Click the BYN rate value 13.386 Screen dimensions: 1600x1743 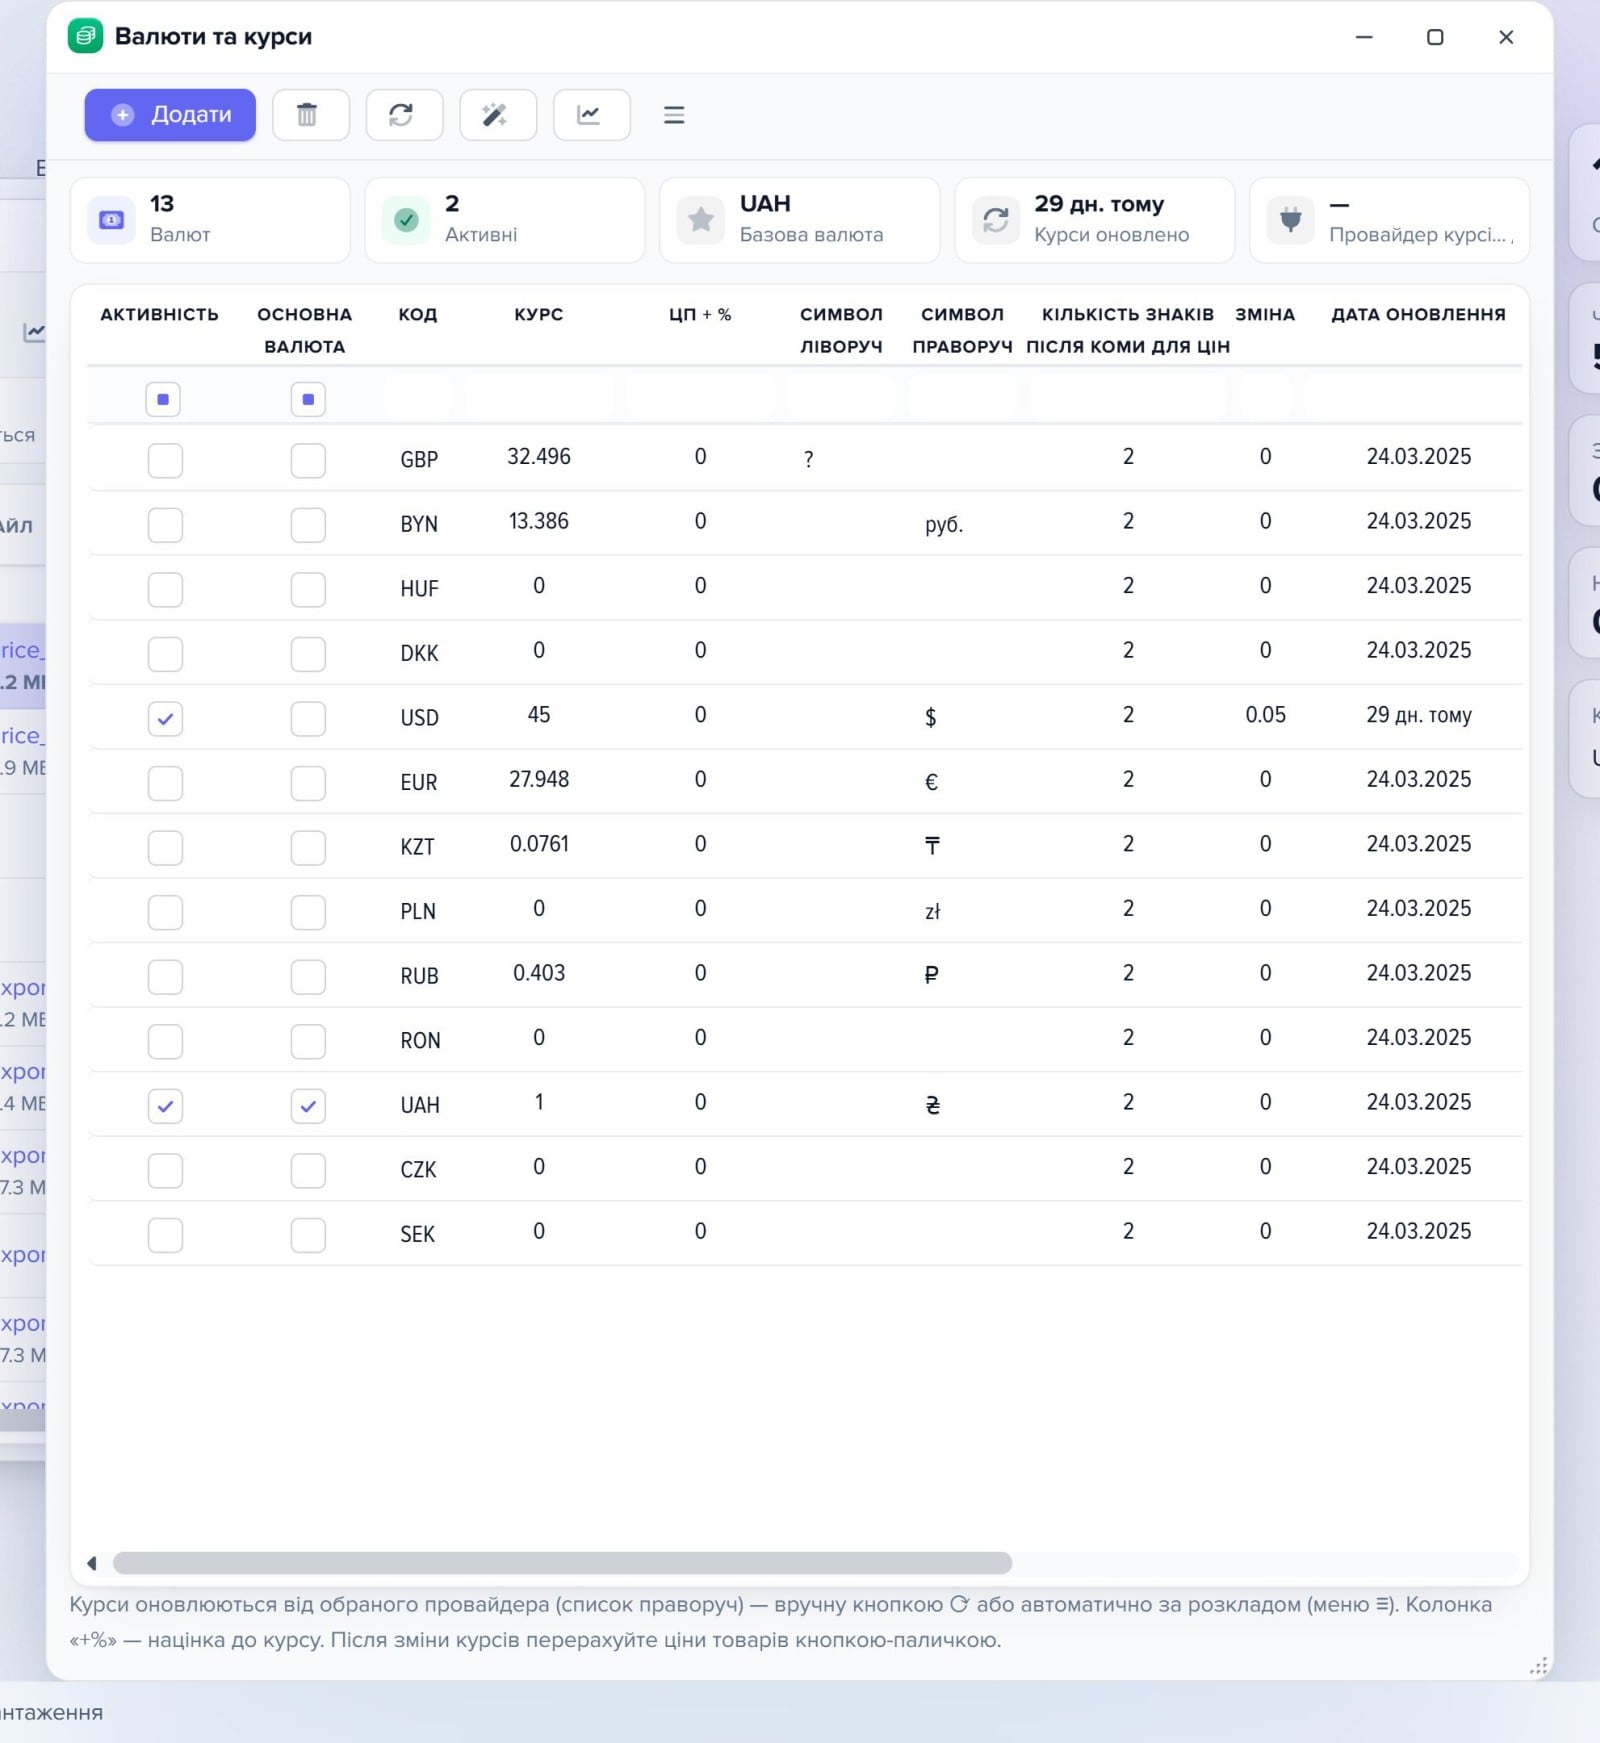(539, 521)
